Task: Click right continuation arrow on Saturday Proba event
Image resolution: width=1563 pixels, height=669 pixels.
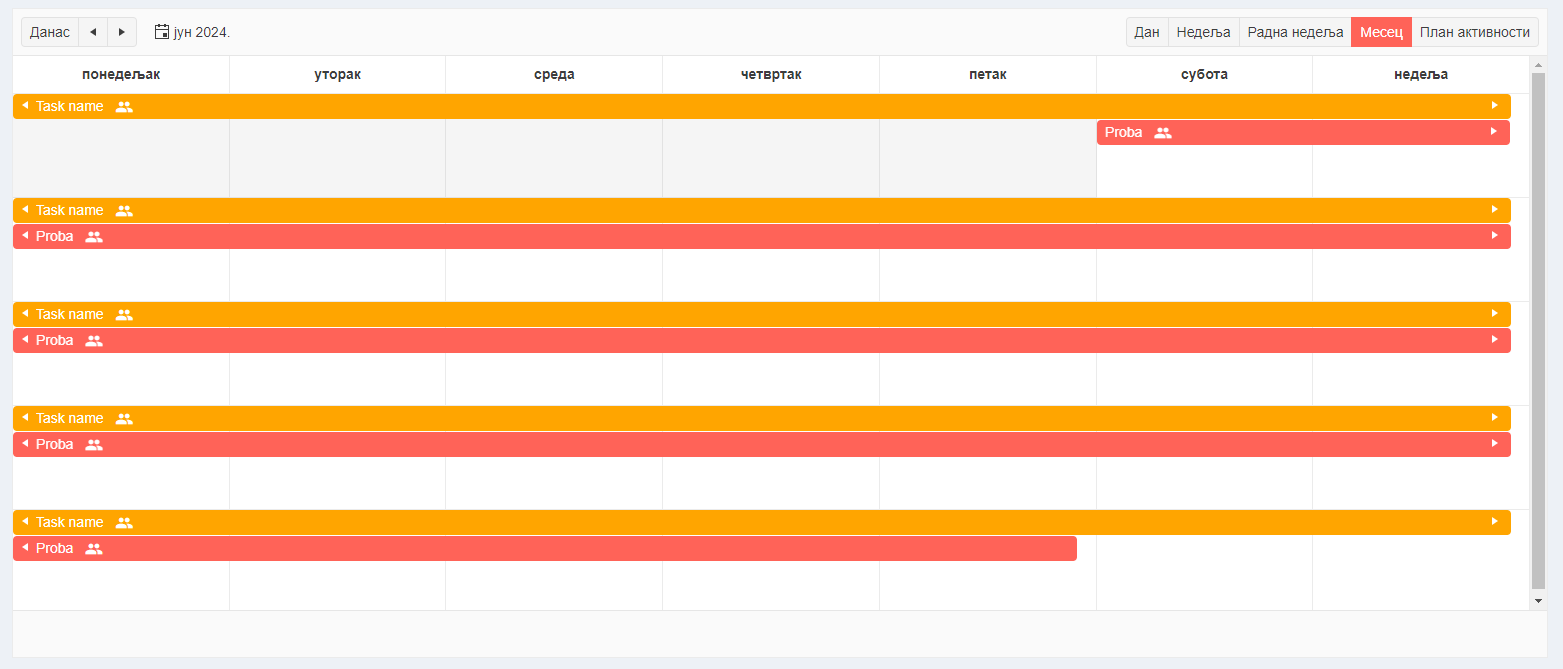Action: click(1494, 131)
